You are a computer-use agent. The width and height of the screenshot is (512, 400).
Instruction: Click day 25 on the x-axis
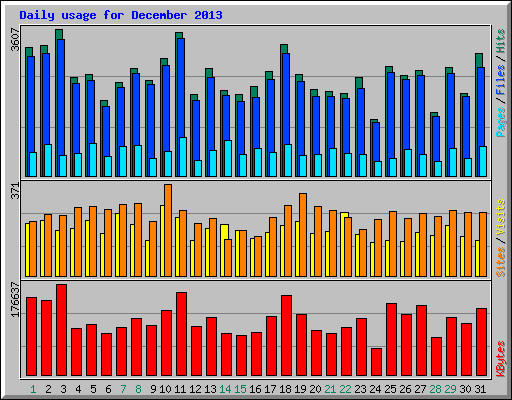[x=390, y=389]
